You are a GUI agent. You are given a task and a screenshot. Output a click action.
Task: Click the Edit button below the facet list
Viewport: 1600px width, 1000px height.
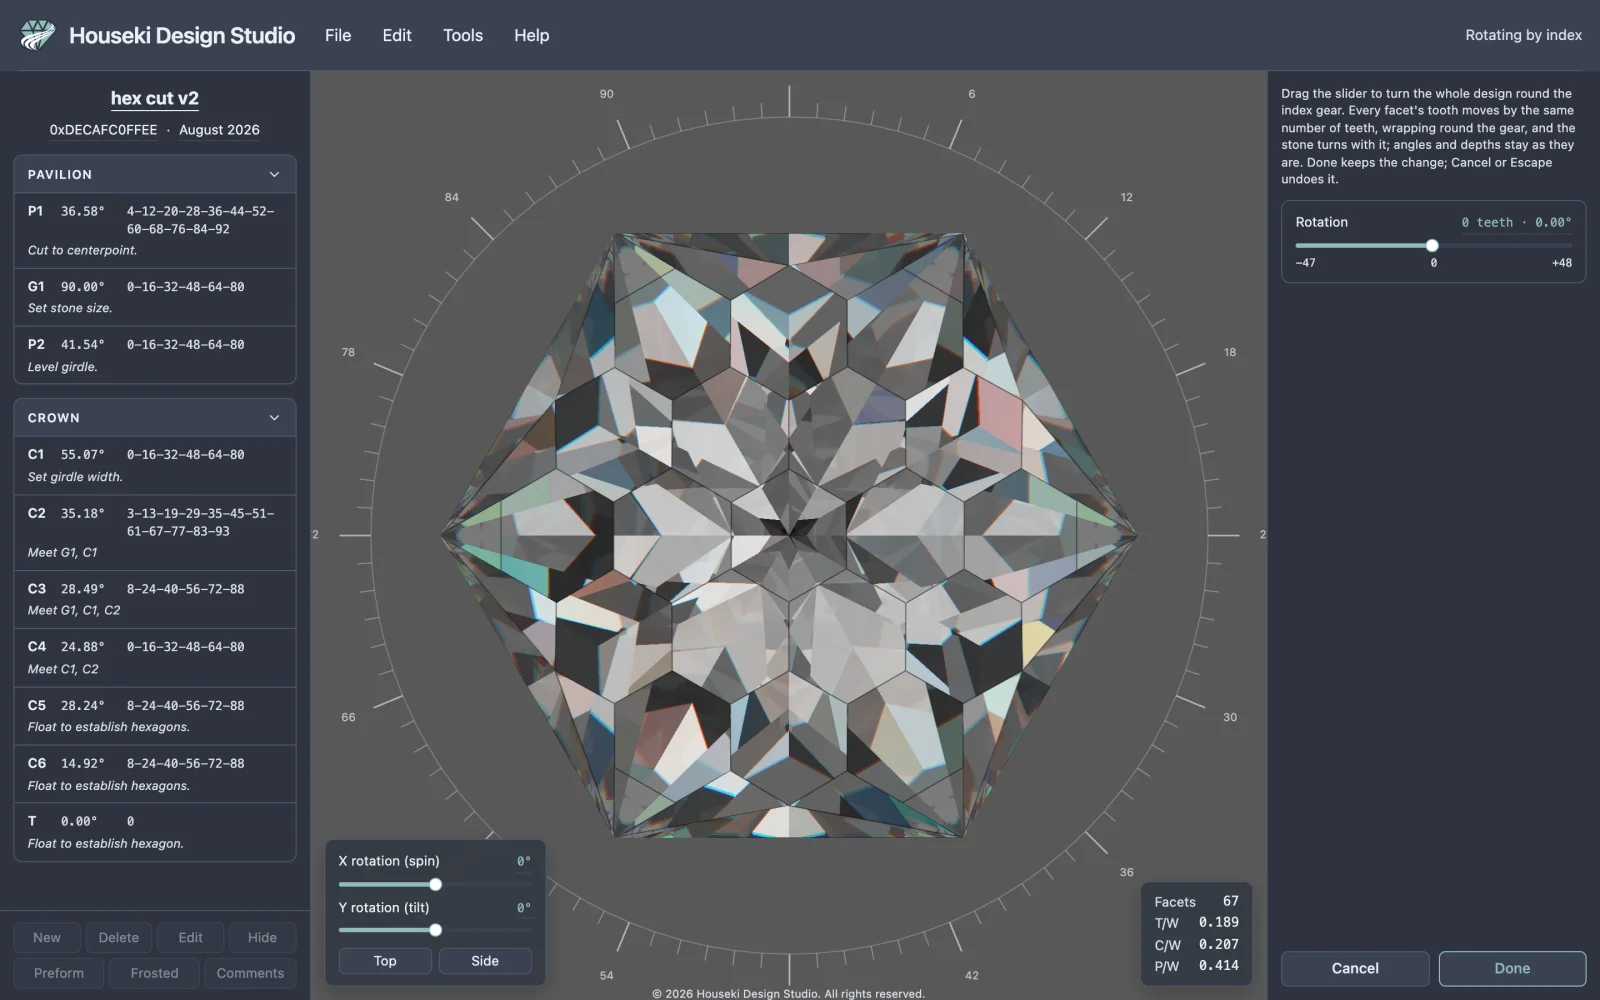coord(190,938)
